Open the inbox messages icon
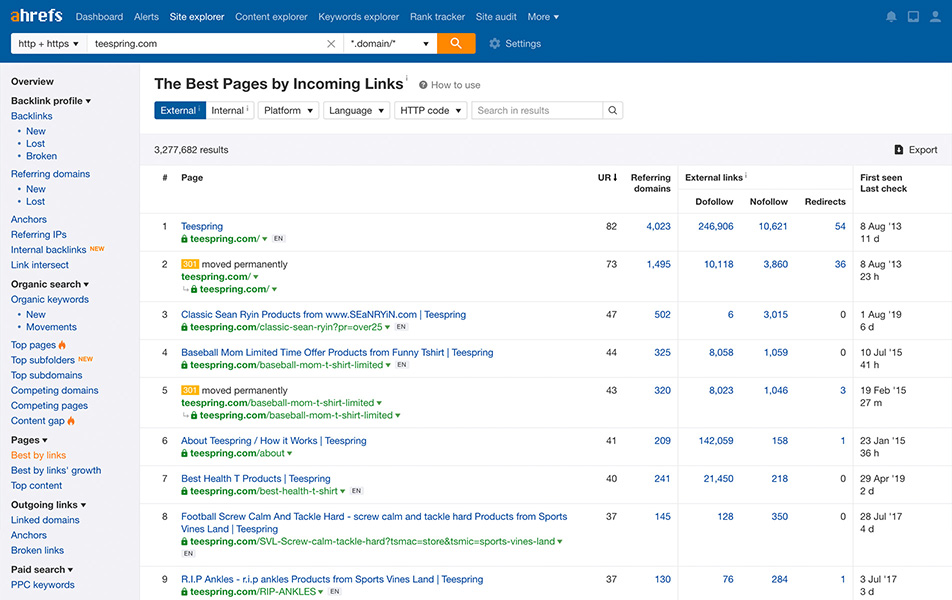 913,16
